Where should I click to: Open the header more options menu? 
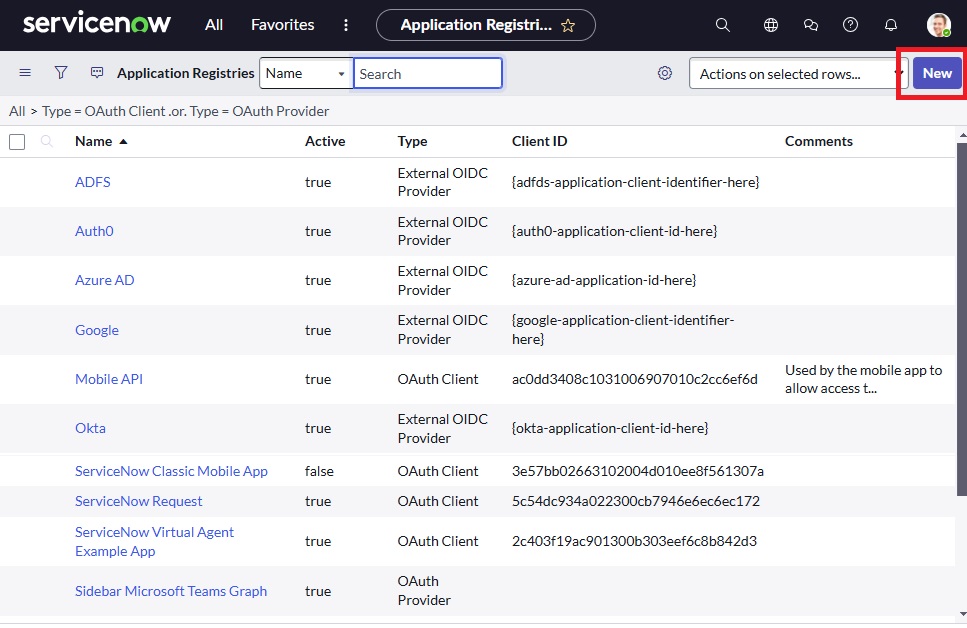345,25
